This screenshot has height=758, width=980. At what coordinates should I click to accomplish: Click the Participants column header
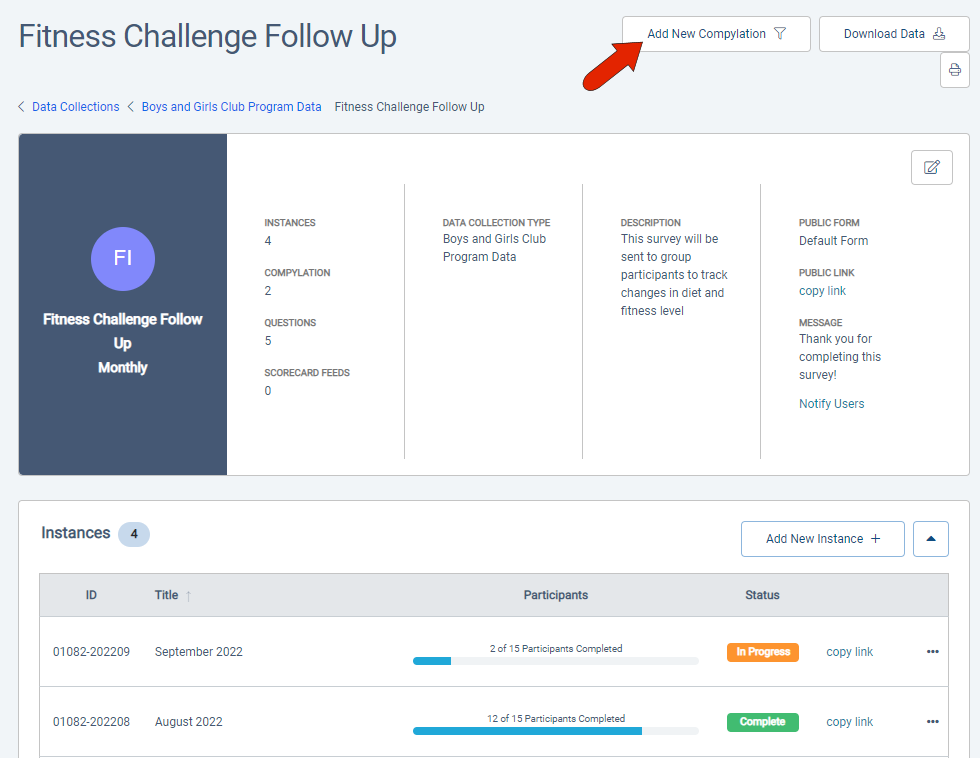[x=556, y=595]
